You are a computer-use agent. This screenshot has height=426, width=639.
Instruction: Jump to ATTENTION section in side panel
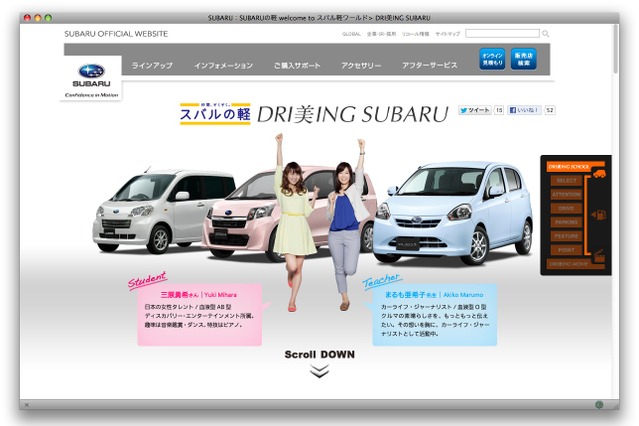(x=566, y=194)
